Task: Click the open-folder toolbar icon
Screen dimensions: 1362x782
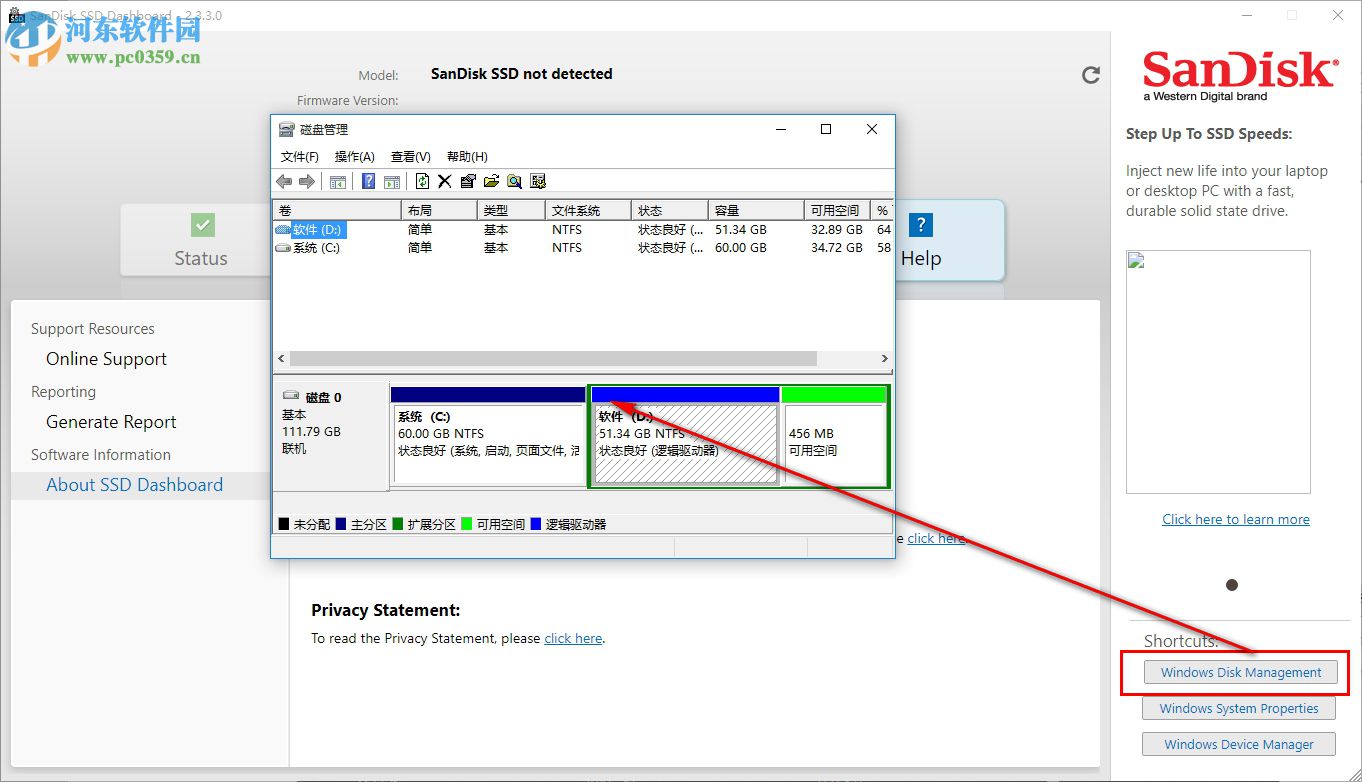Action: [491, 181]
